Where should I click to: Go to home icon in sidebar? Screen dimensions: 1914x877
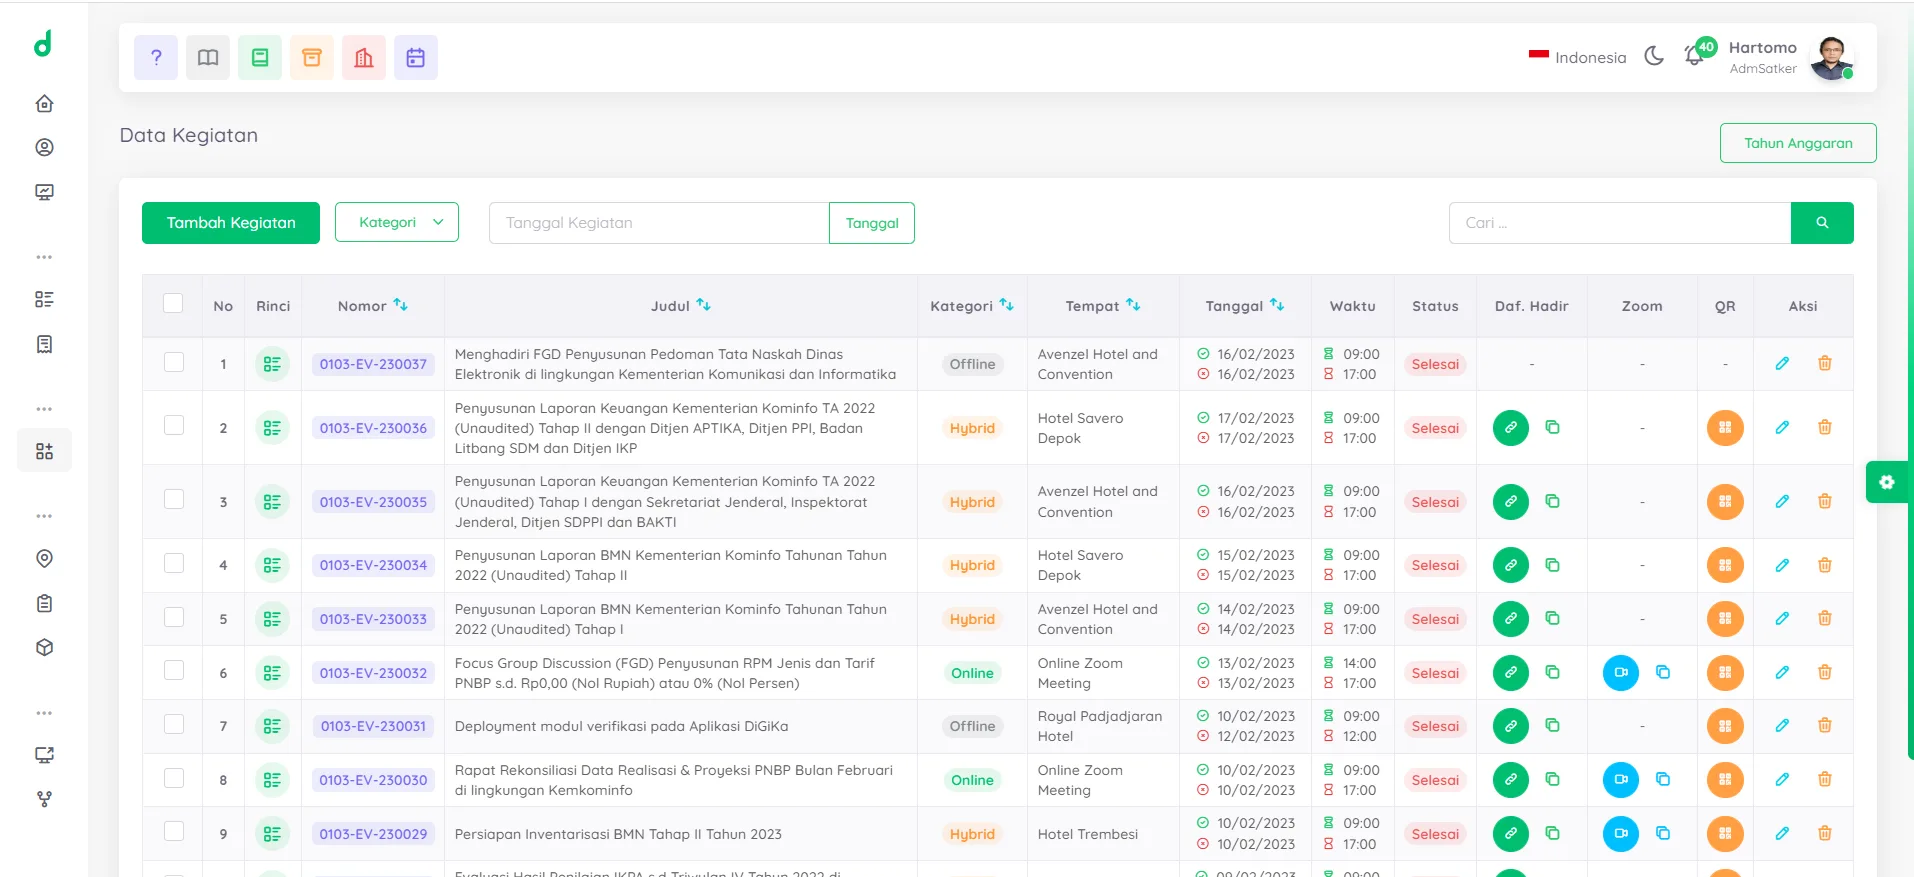click(x=44, y=104)
